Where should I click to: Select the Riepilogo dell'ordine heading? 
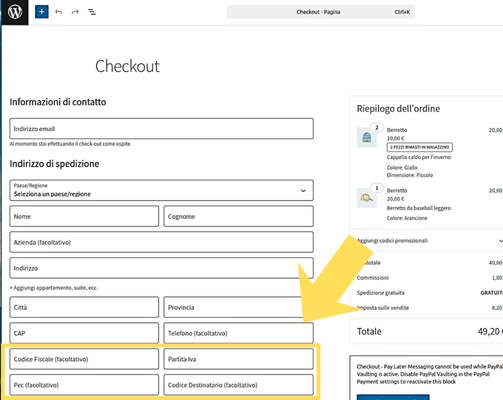tap(398, 109)
